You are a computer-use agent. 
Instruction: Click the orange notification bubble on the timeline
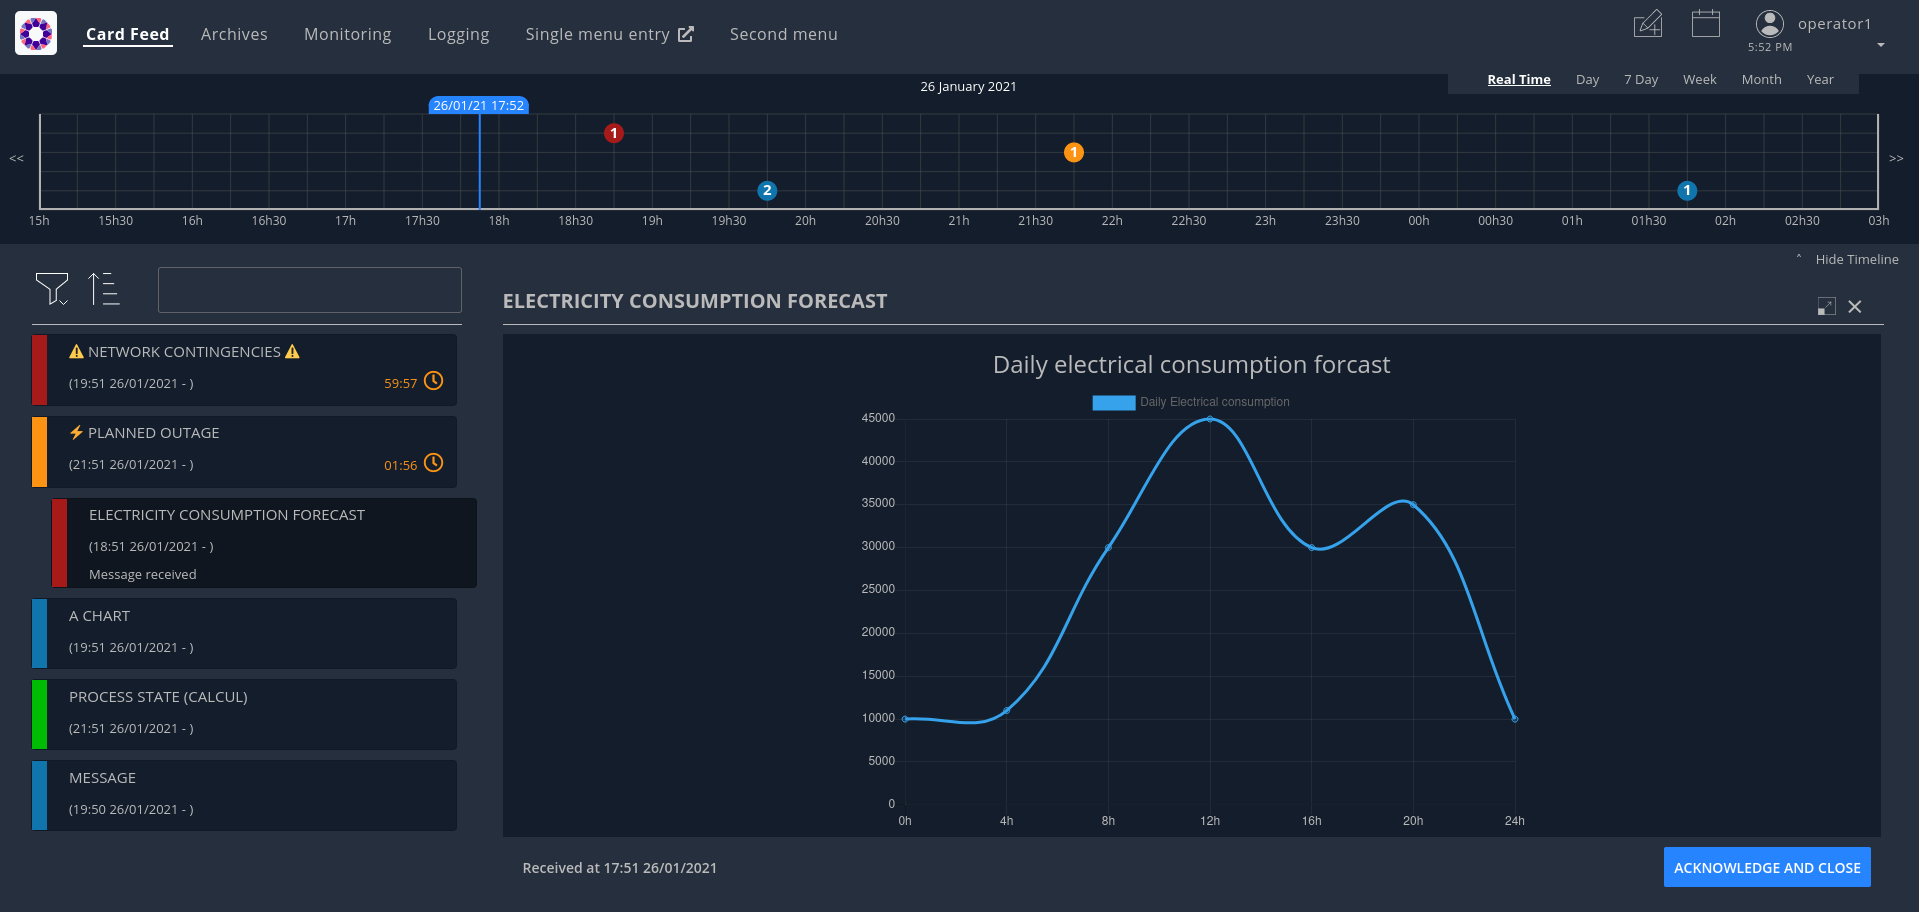(1073, 152)
